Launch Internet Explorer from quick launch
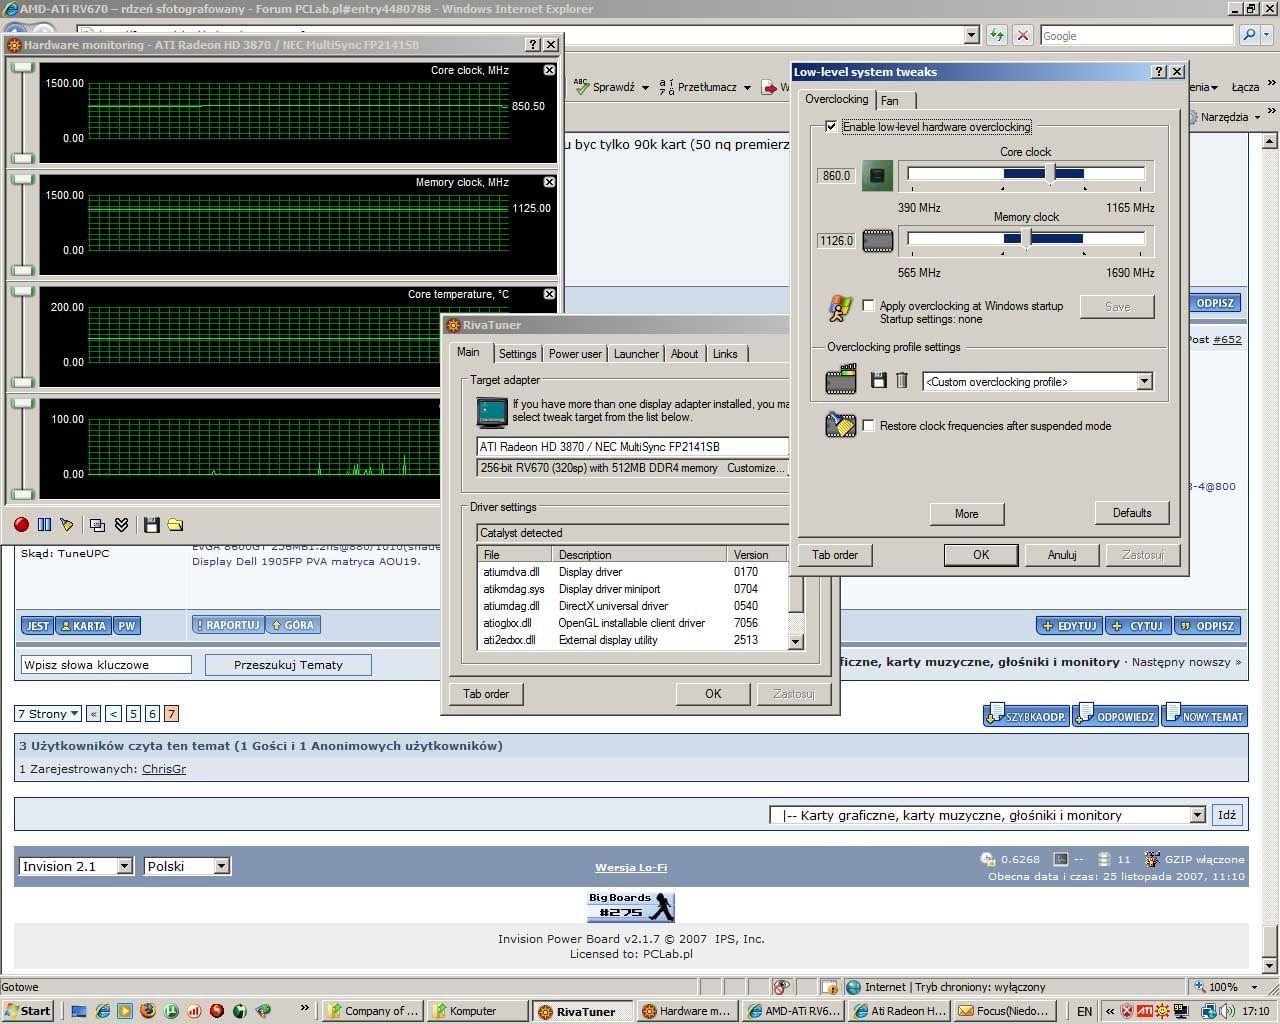 102,1011
